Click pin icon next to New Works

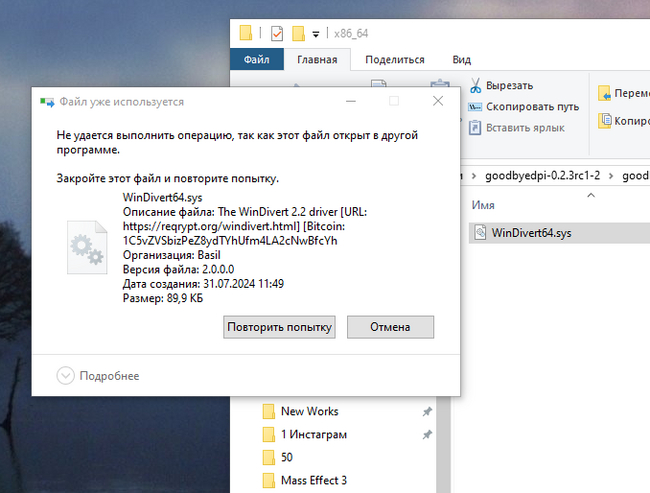427,411
